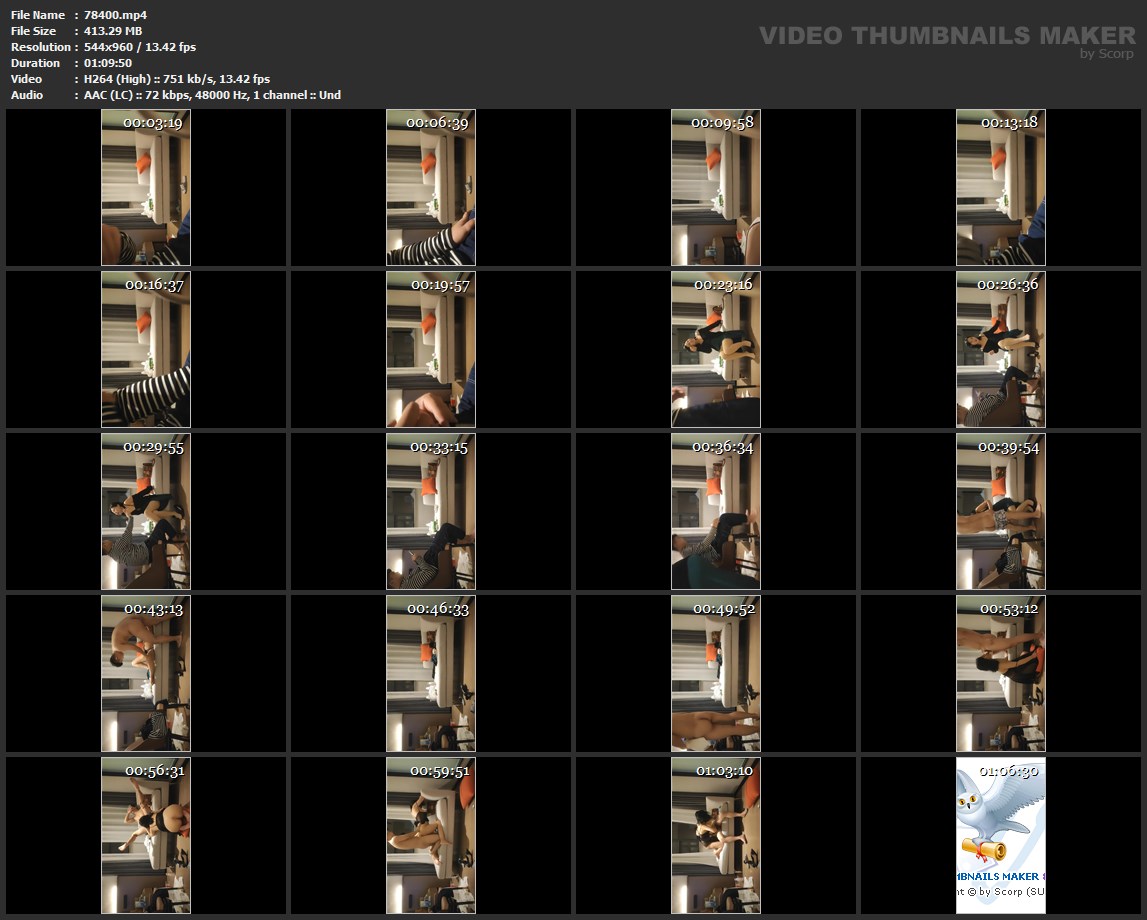This screenshot has width=1147, height=920.
Task: Select the thumbnail marked 00:13:18
Action: tap(1001, 188)
